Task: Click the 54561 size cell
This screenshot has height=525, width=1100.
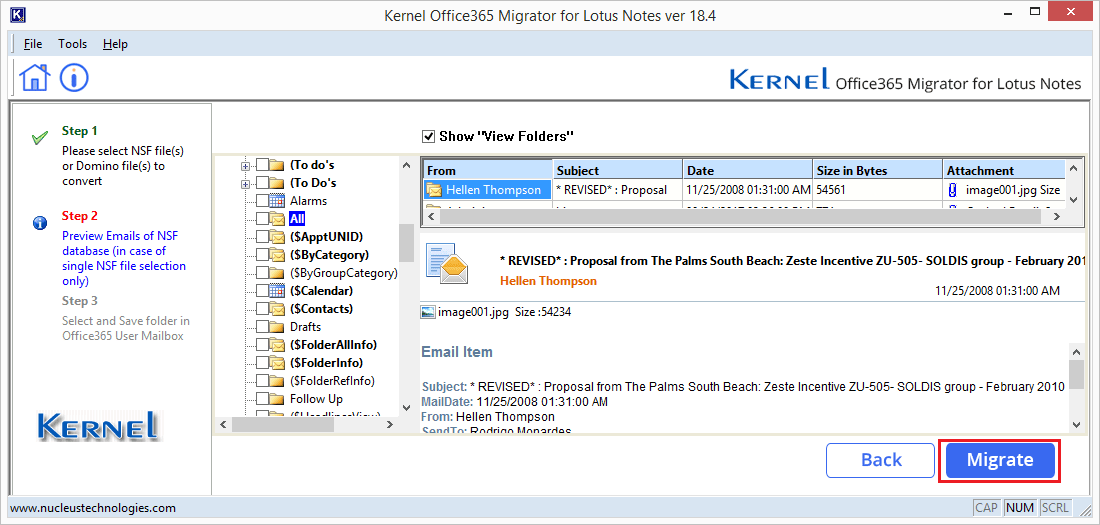Action: [878, 190]
